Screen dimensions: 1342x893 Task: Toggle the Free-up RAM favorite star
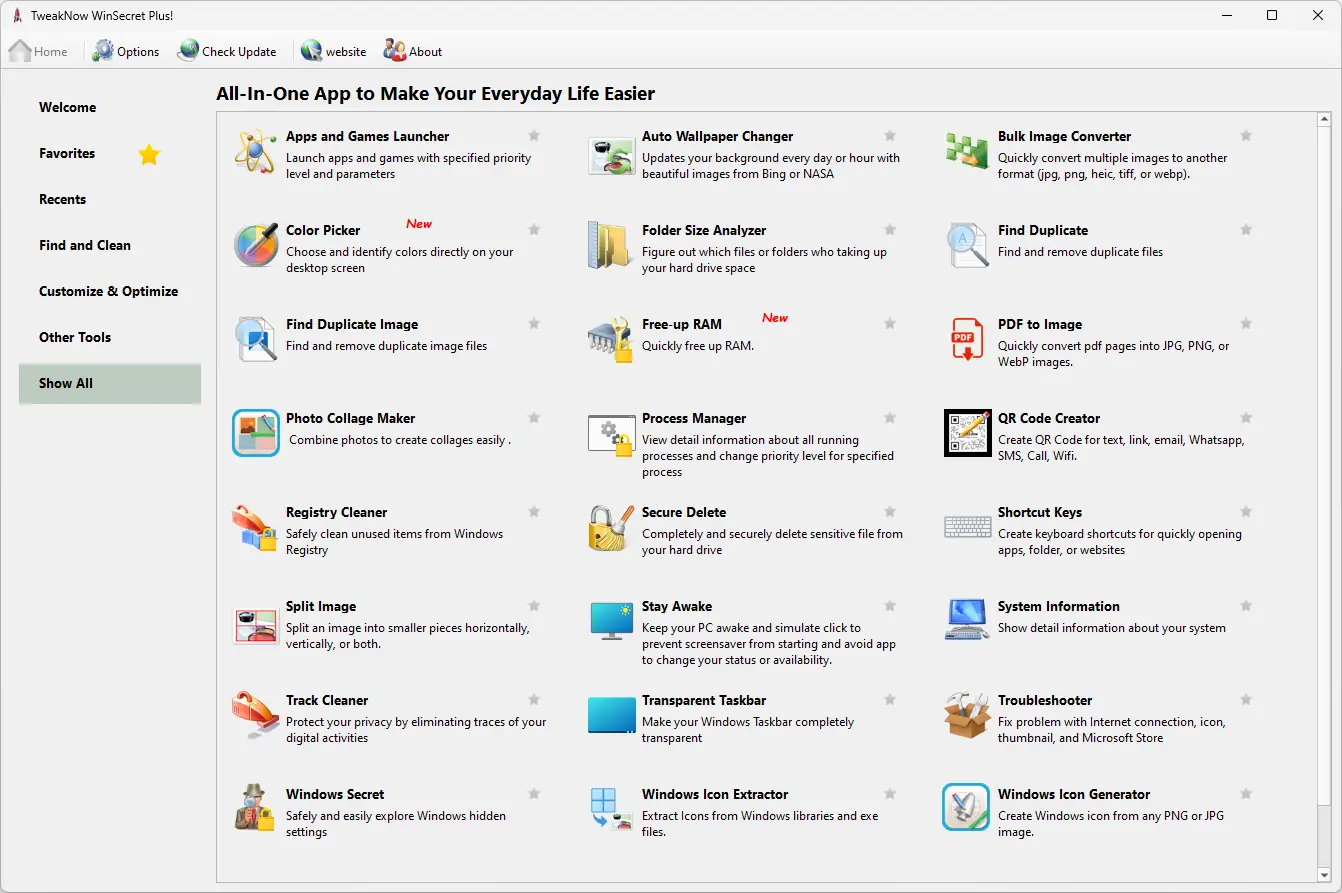[x=890, y=324]
